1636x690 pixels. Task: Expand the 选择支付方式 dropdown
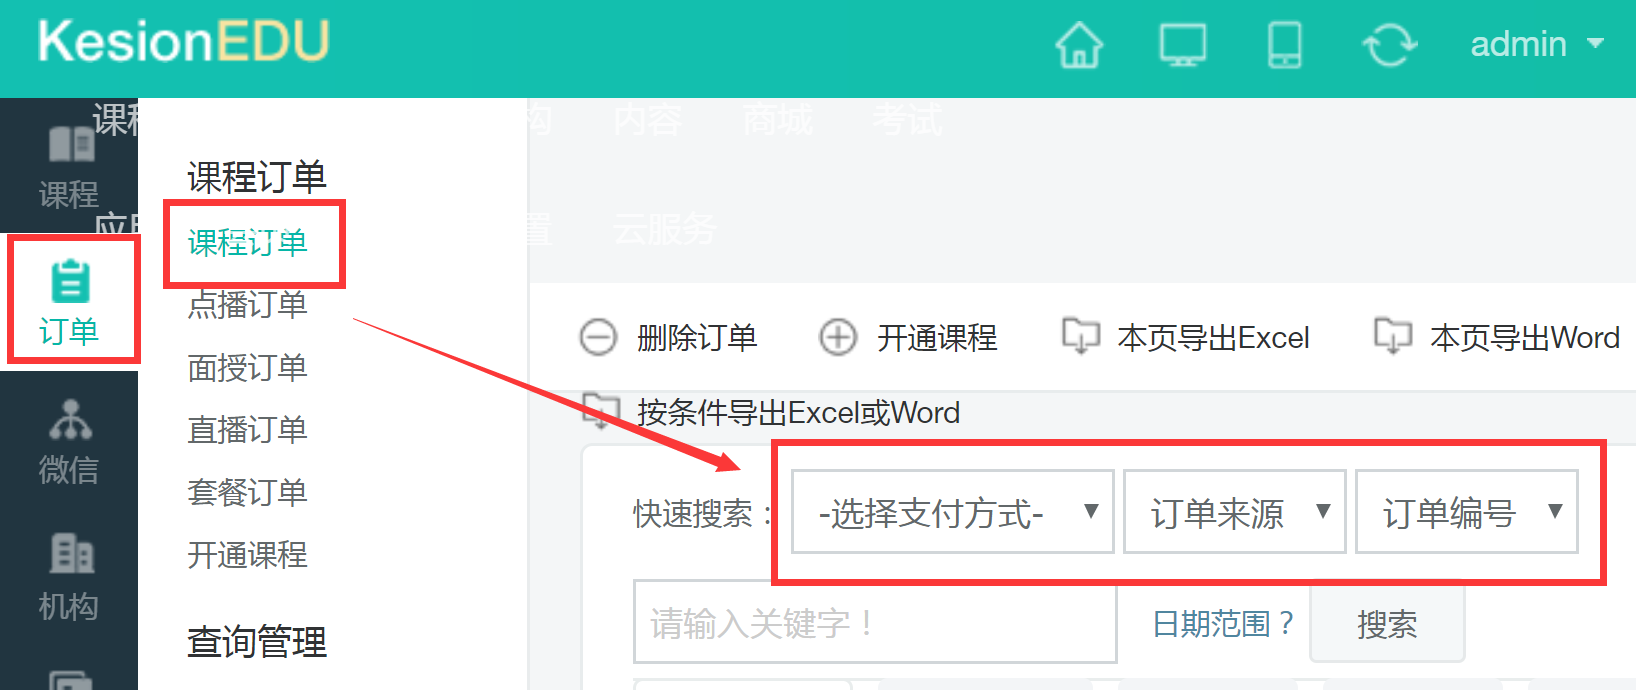pos(952,512)
